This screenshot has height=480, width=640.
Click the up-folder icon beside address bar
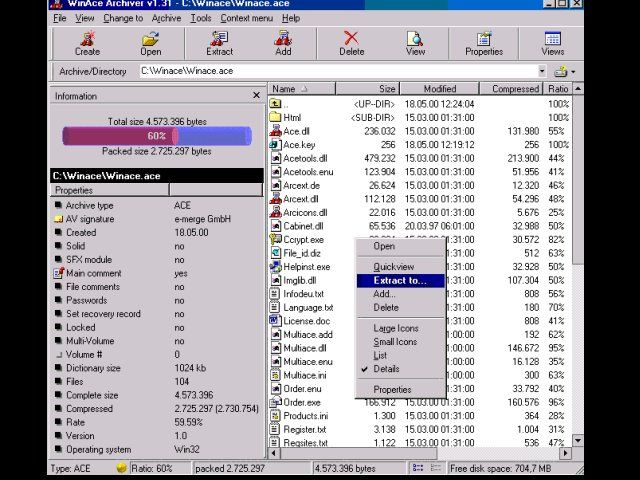(x=560, y=72)
